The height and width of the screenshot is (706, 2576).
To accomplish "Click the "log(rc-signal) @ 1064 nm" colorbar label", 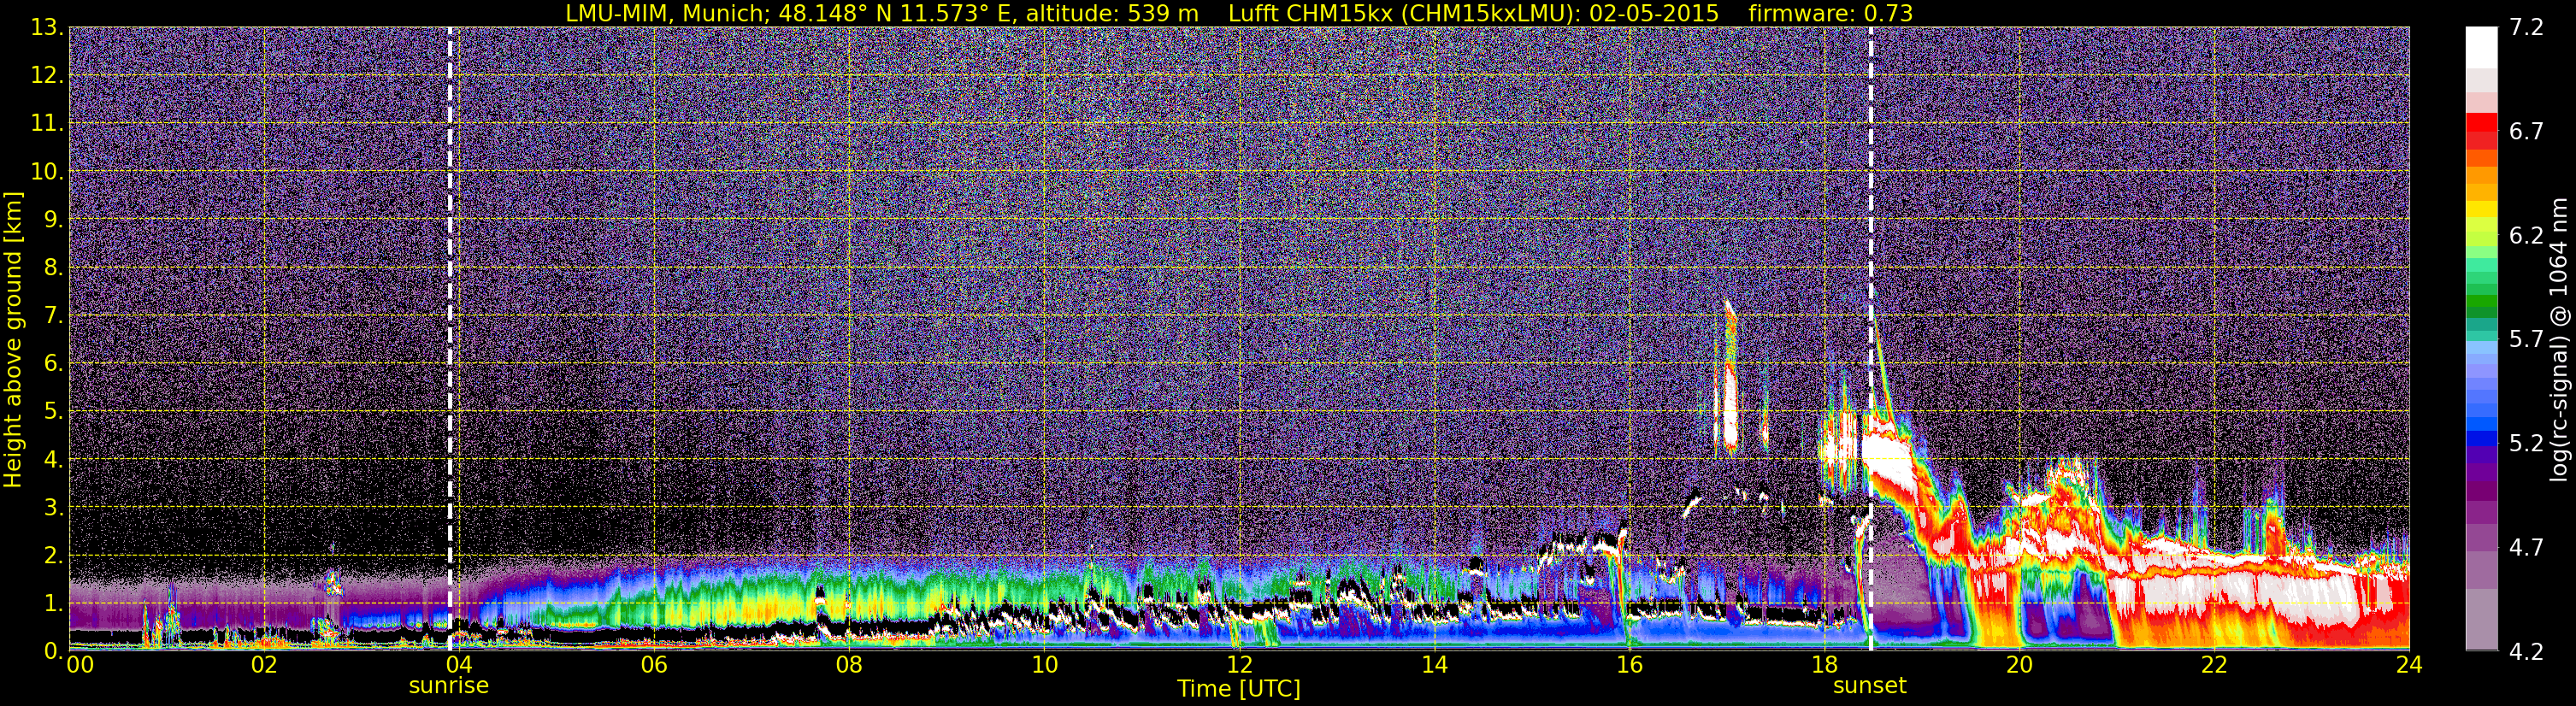I will 2560,339.
